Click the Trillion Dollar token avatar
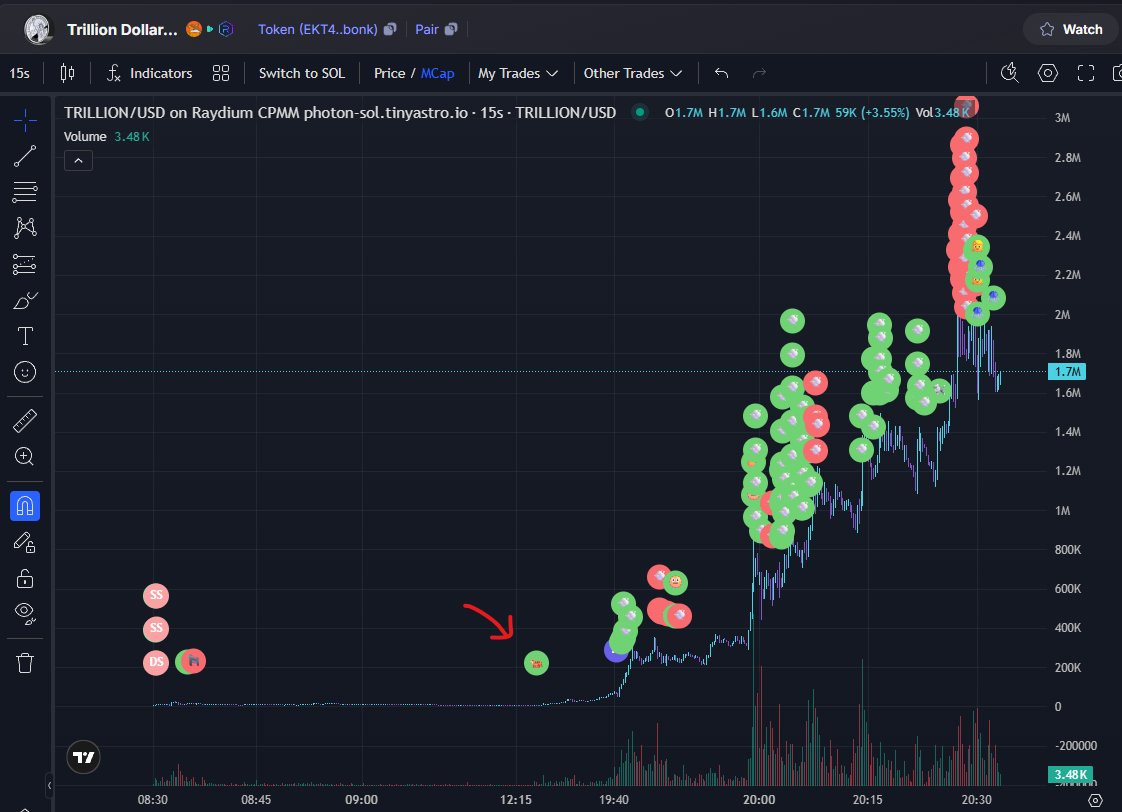Viewport: 1122px width, 812px height. click(38, 29)
